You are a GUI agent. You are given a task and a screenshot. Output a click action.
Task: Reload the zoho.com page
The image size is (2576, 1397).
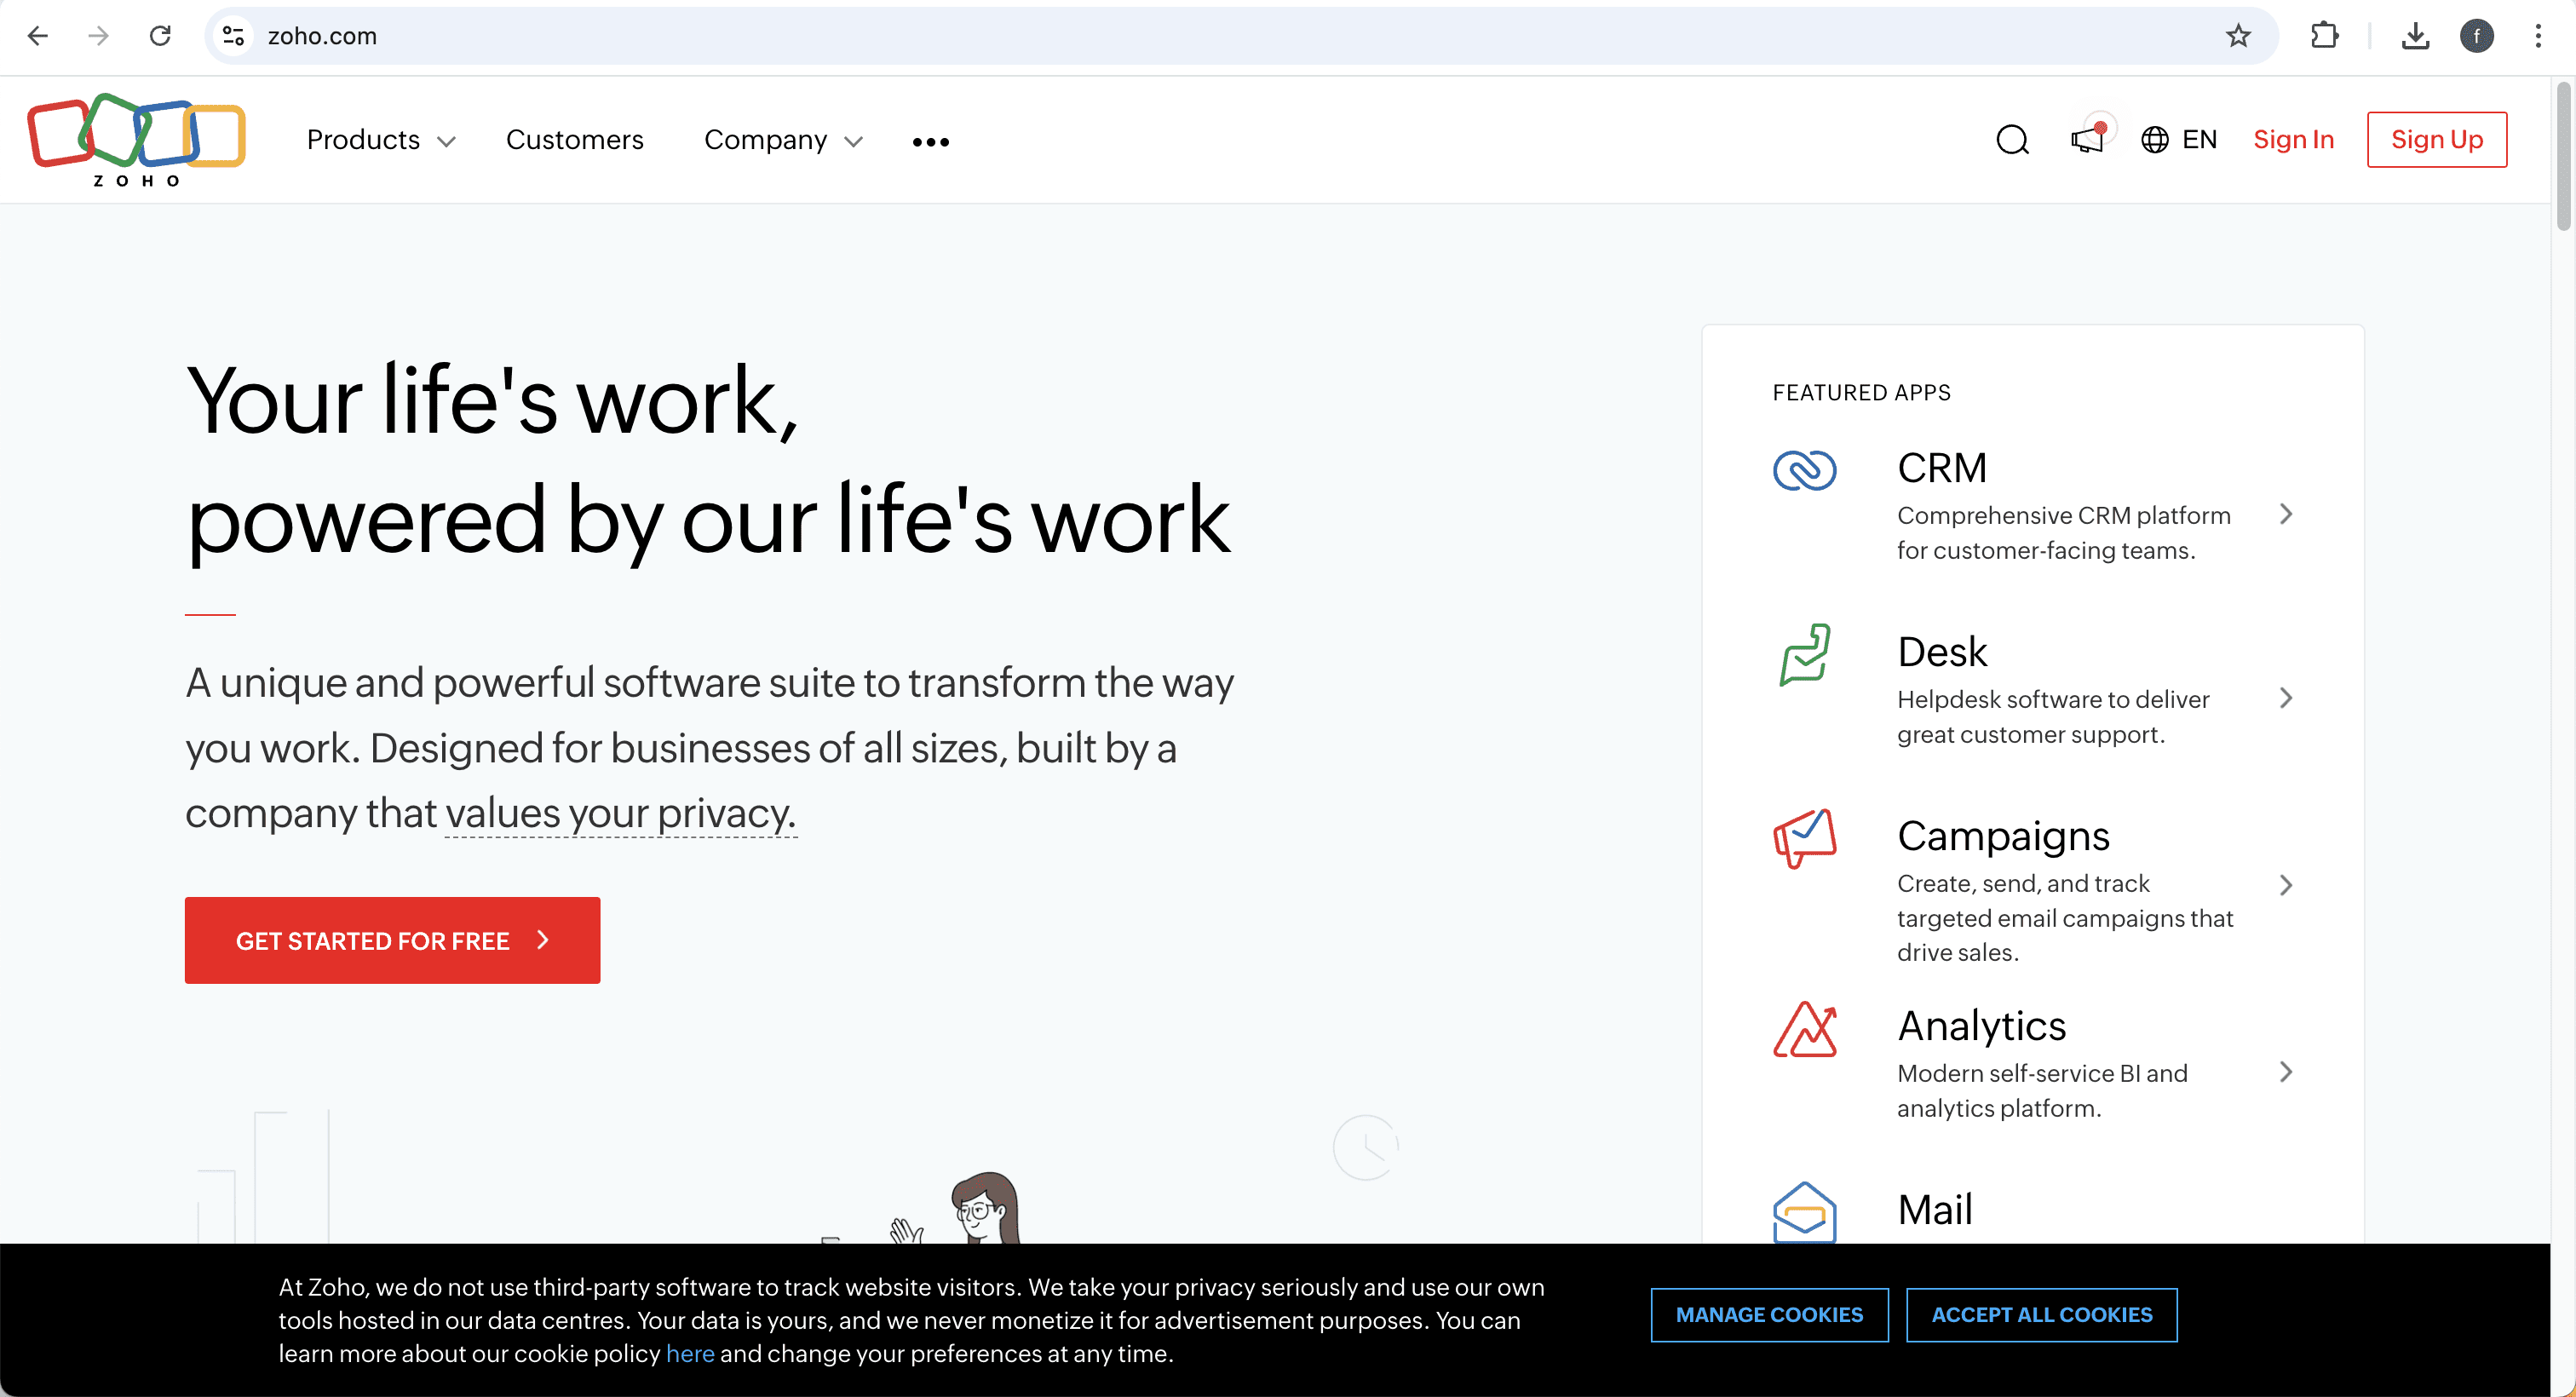click(x=160, y=36)
